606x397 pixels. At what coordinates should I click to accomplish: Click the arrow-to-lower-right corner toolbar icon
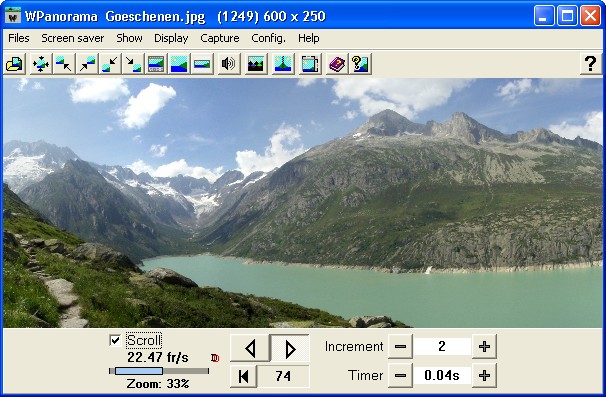(133, 64)
